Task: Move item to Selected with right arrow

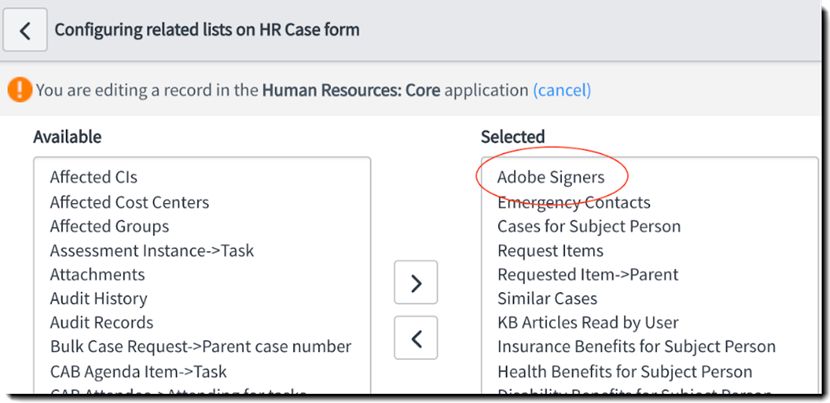Action: (416, 282)
